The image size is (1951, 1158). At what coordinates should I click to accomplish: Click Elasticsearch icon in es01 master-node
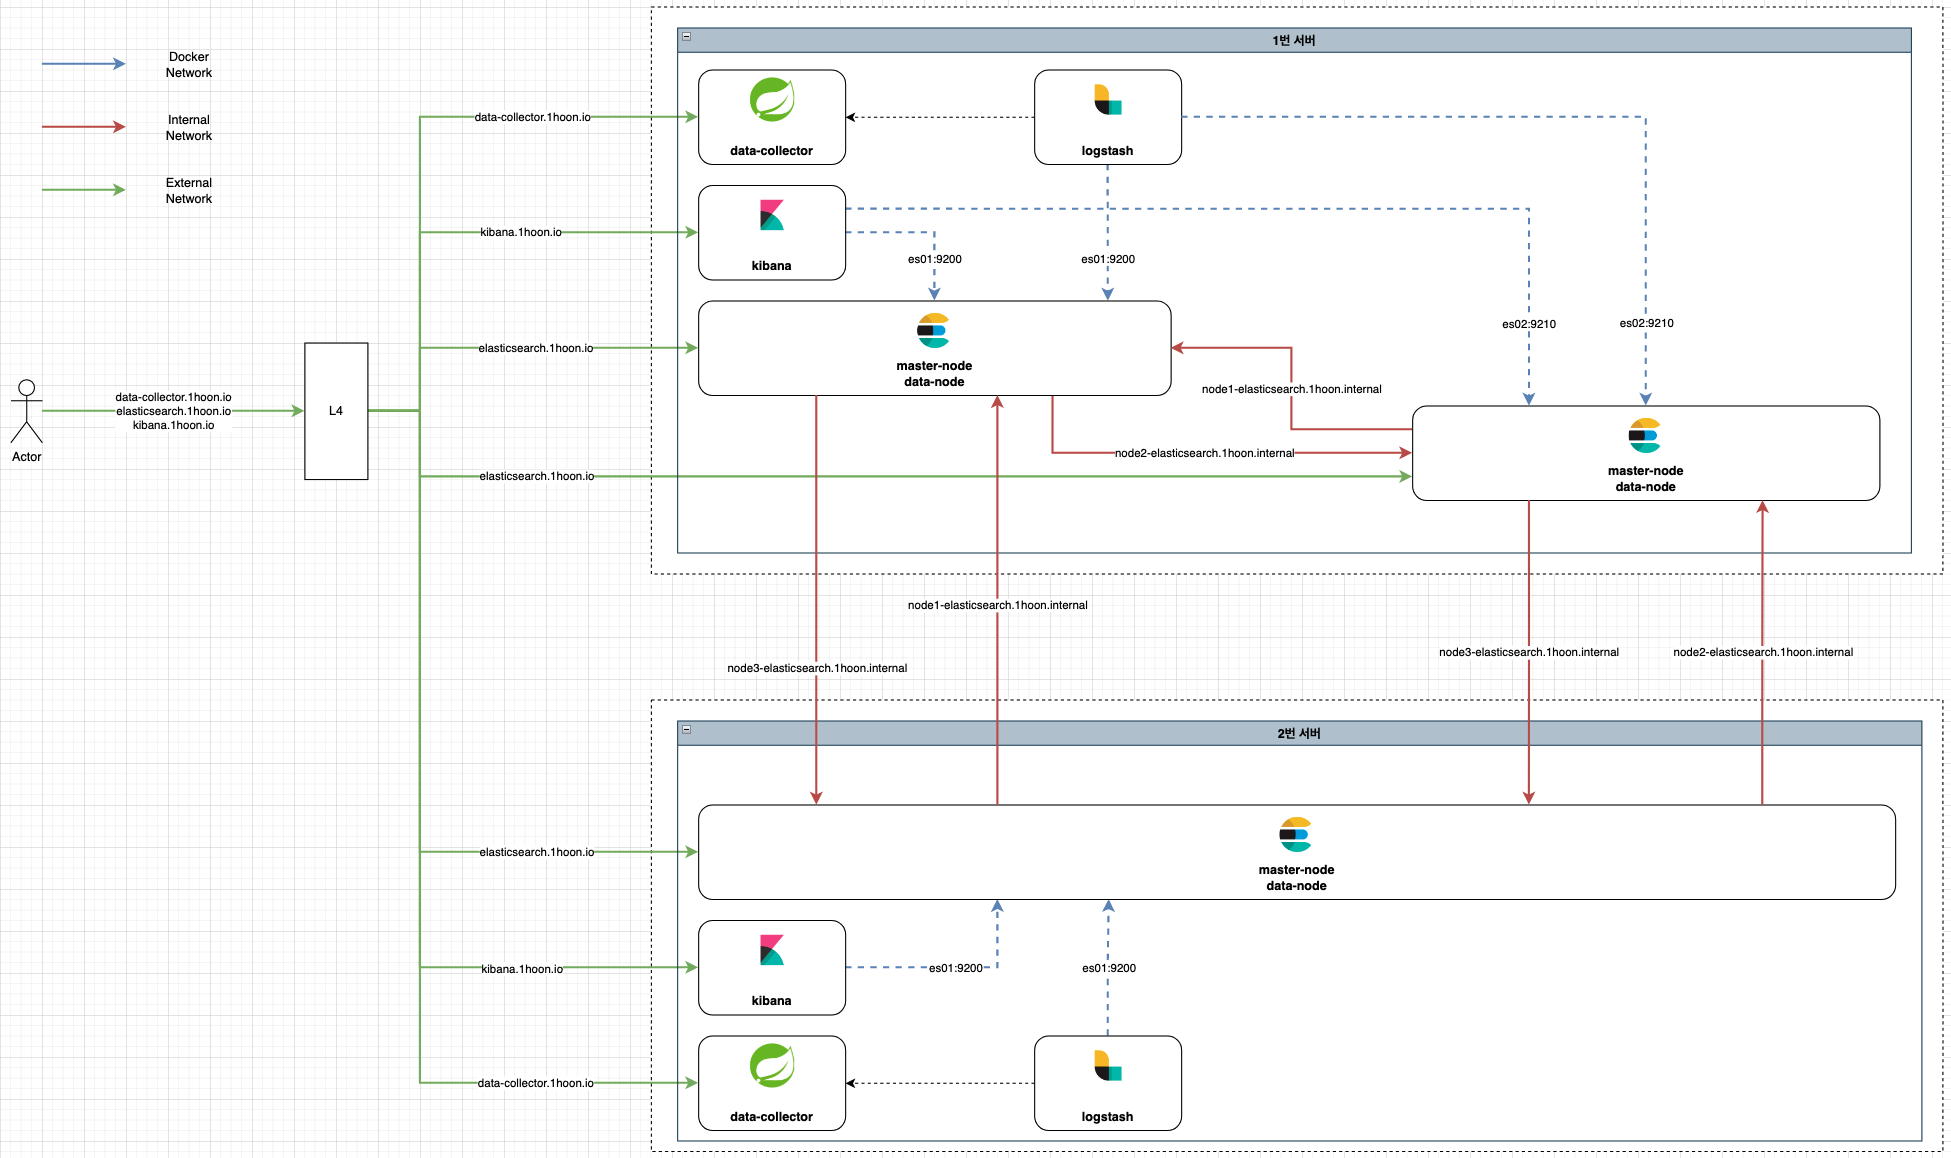pyautogui.click(x=933, y=330)
